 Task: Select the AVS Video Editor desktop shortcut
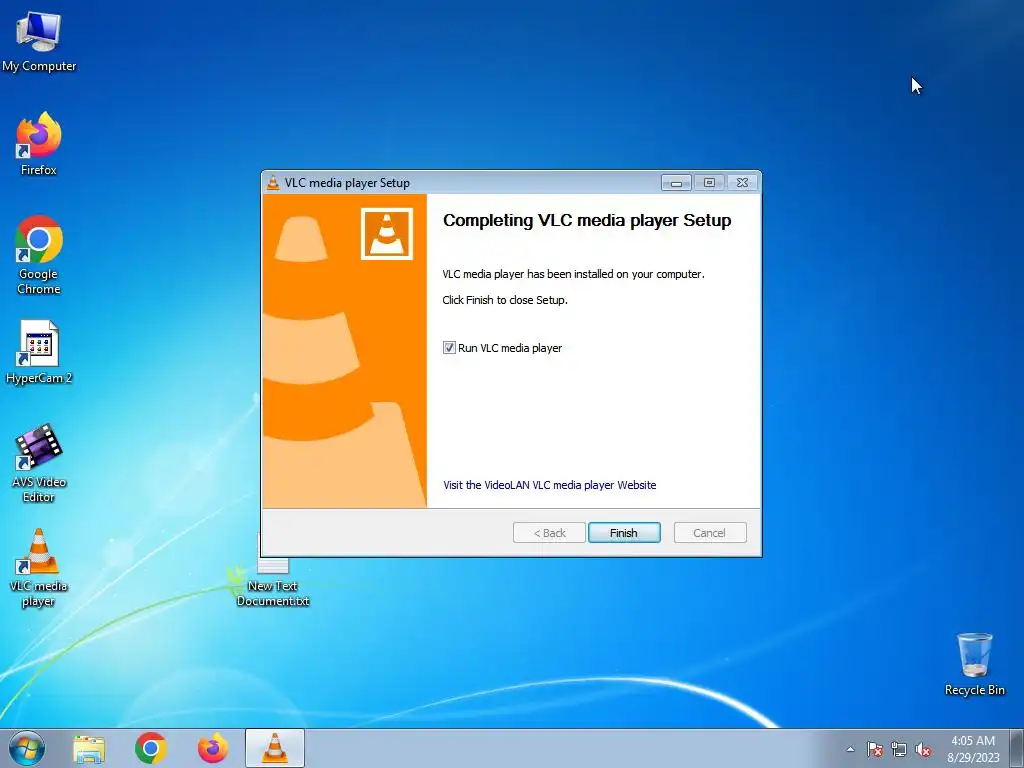(39, 463)
